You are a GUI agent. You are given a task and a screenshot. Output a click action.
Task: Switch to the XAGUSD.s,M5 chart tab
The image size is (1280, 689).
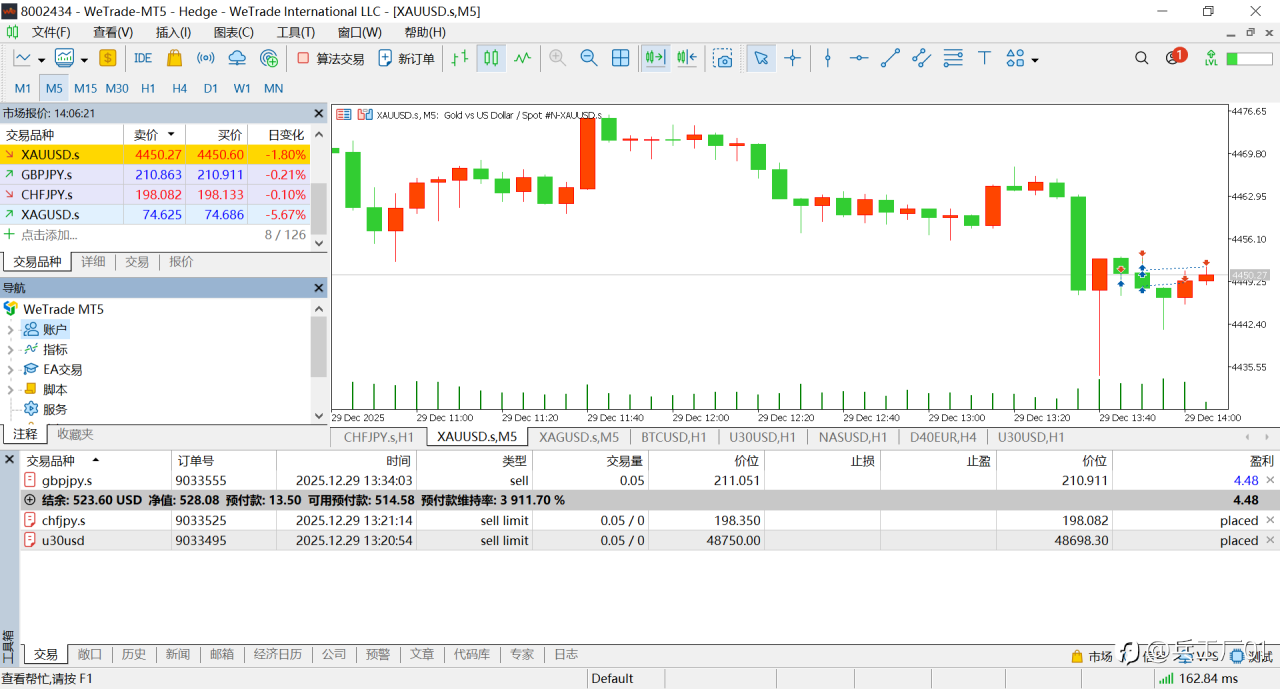[x=579, y=437]
